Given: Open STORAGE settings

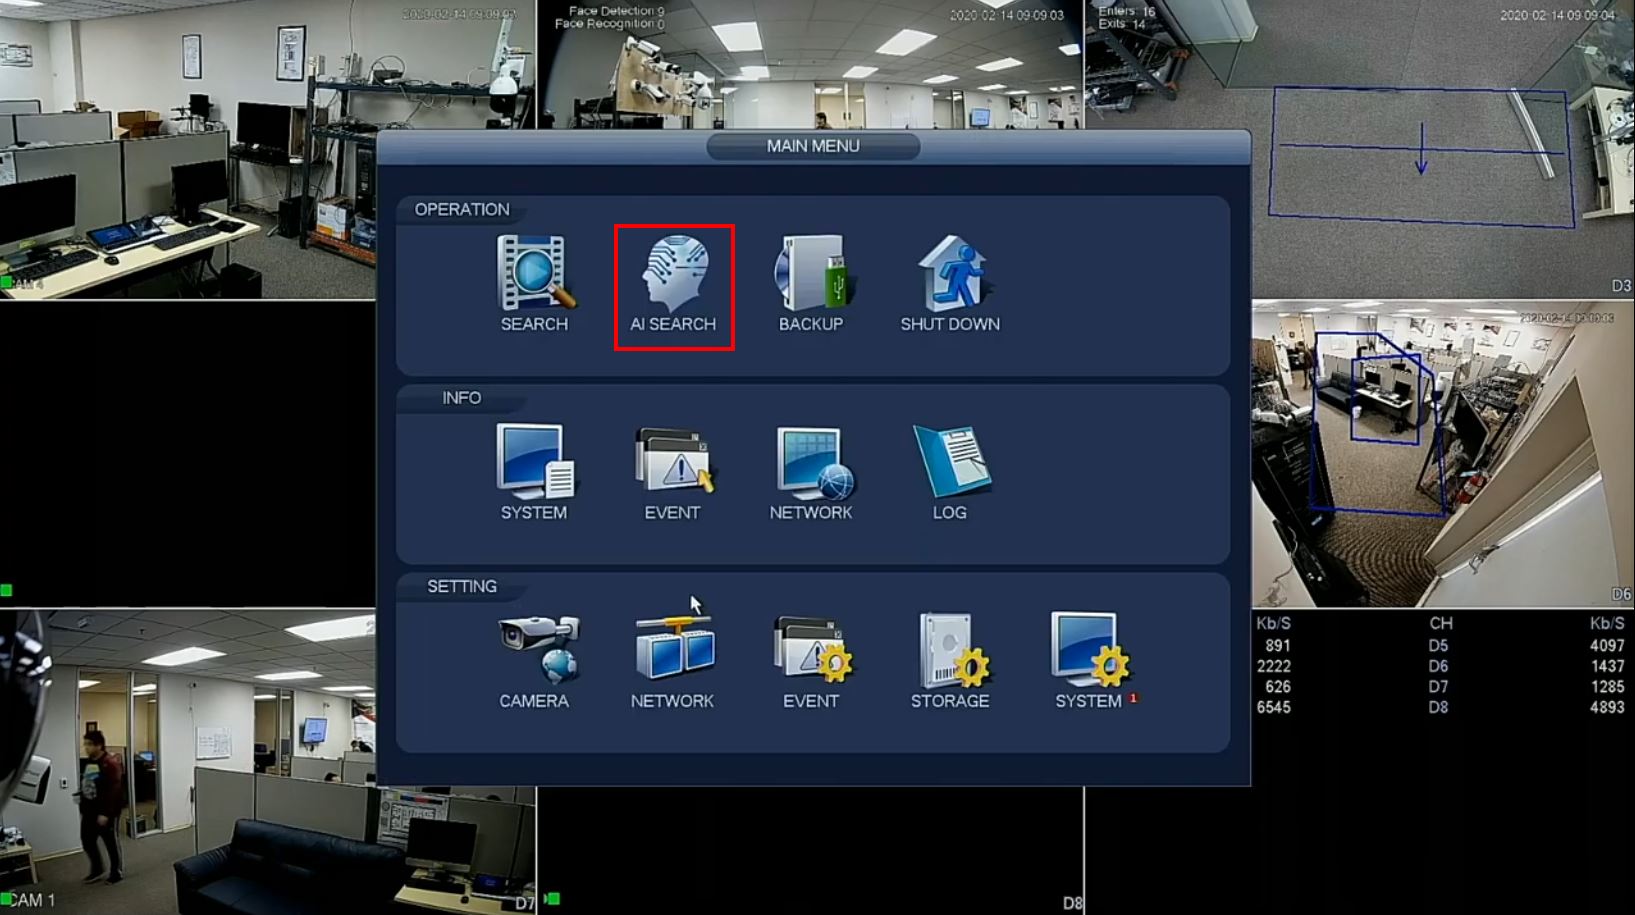Looking at the screenshot, I should (950, 661).
